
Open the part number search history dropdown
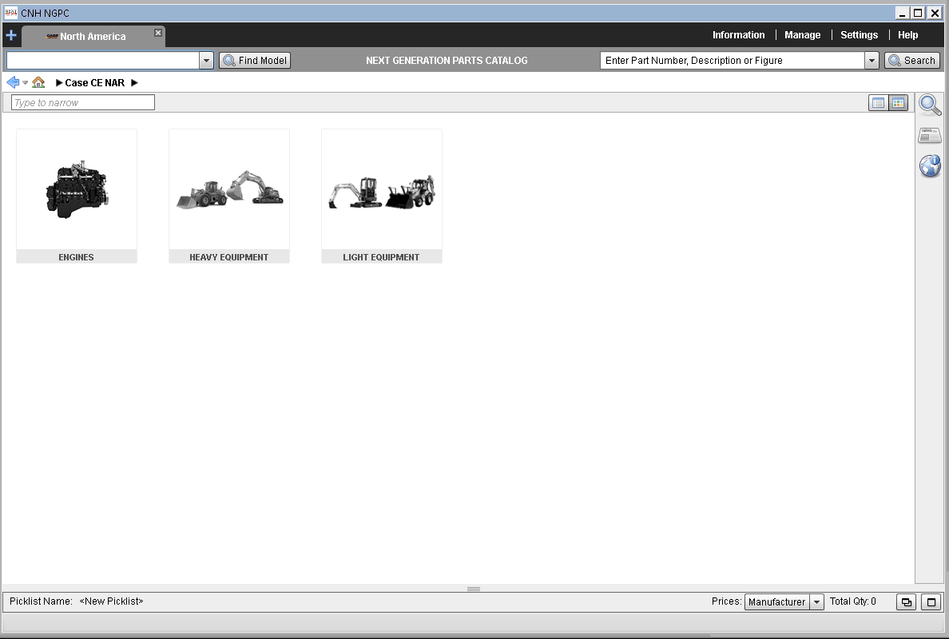click(x=871, y=61)
